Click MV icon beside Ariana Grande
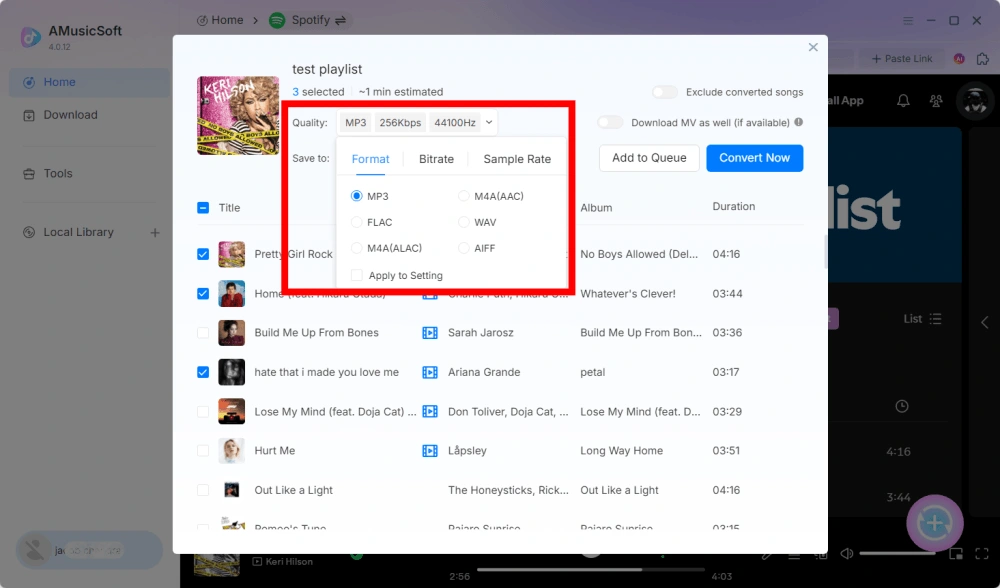Image resolution: width=1000 pixels, height=588 pixels. 430,372
